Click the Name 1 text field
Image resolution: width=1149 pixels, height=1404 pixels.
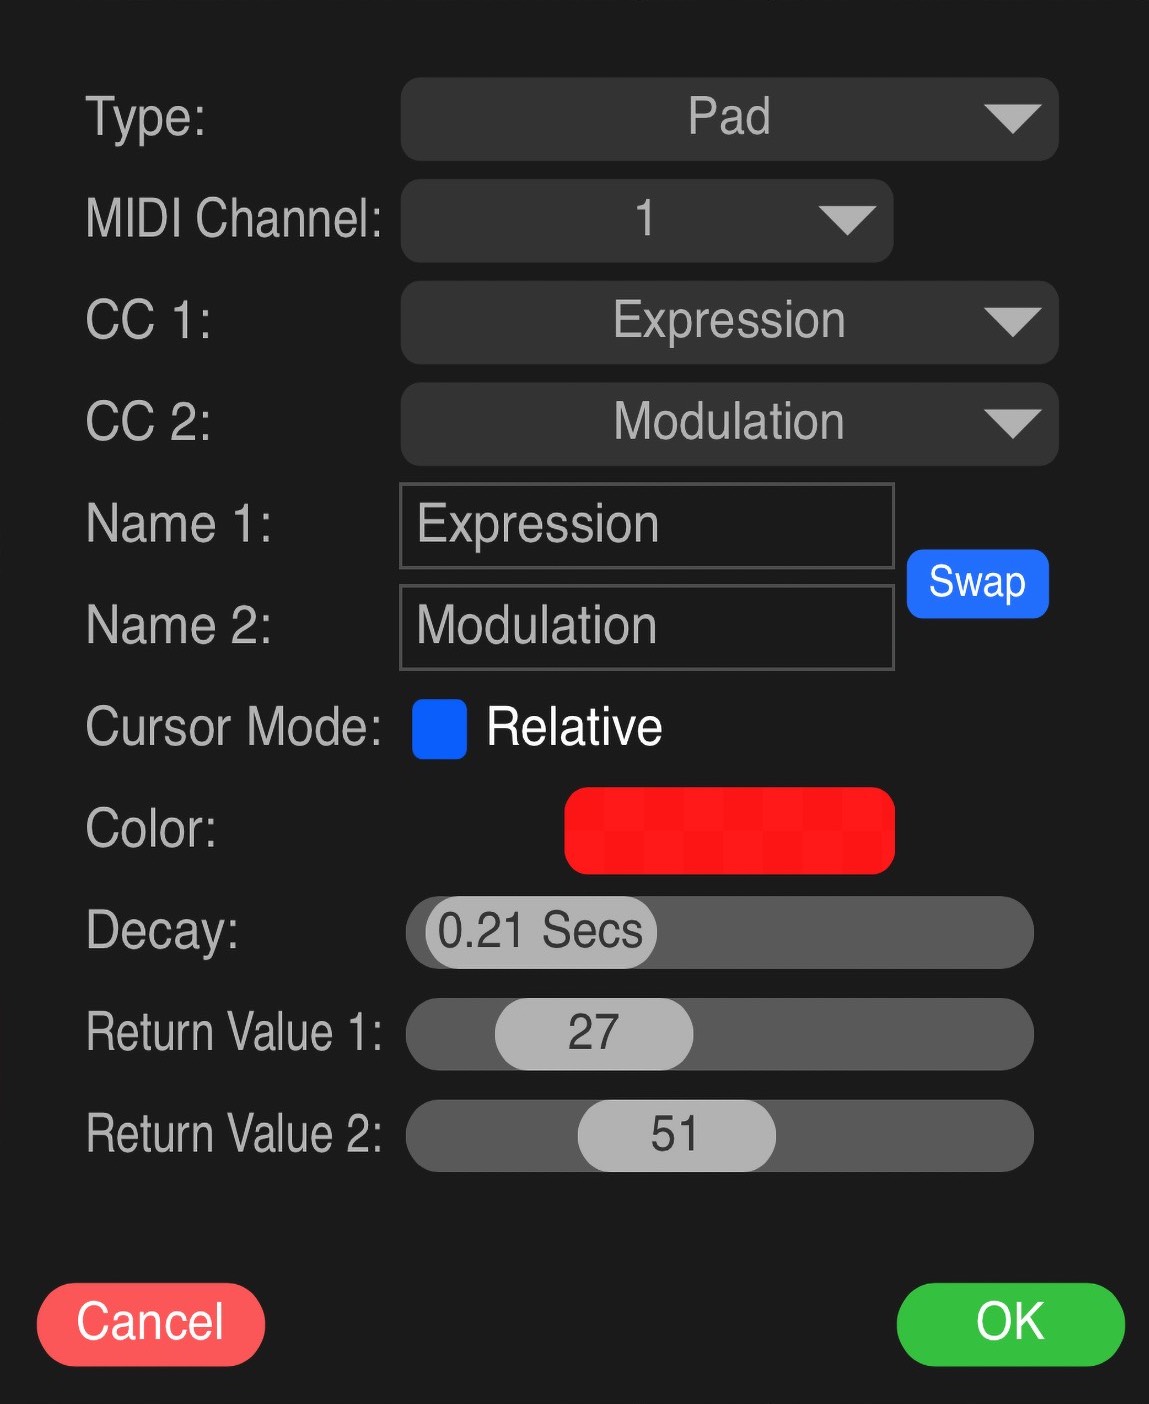tap(646, 526)
